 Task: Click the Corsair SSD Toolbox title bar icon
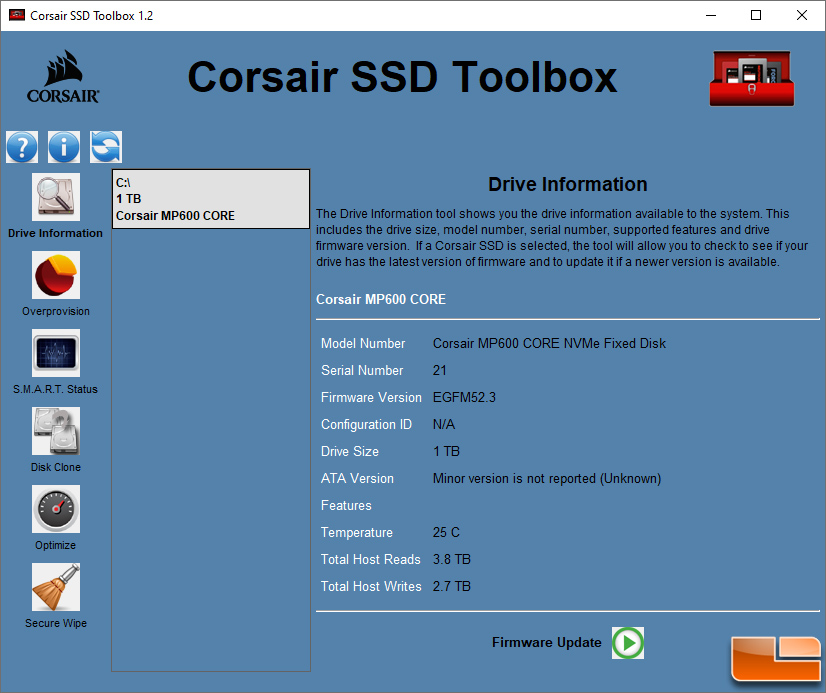pyautogui.click(x=17, y=15)
